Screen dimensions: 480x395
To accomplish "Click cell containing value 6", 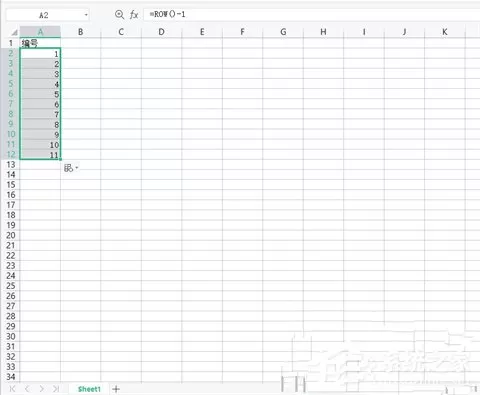I will [40, 104].
